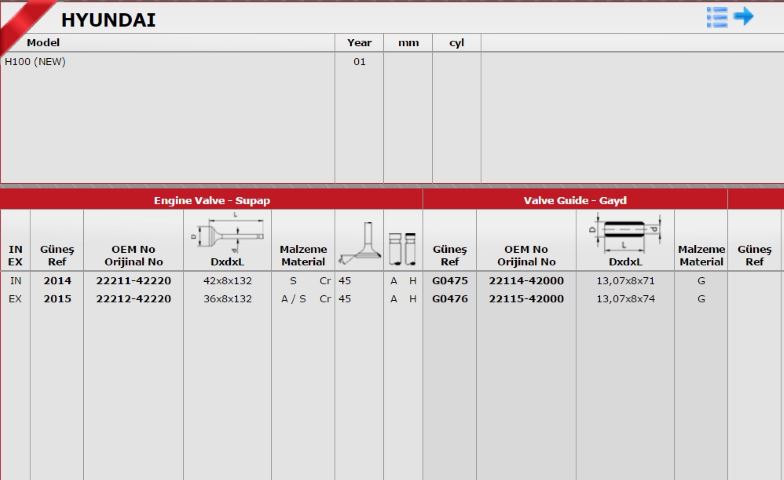Click the mm column header
The image size is (784, 480).
[408, 43]
